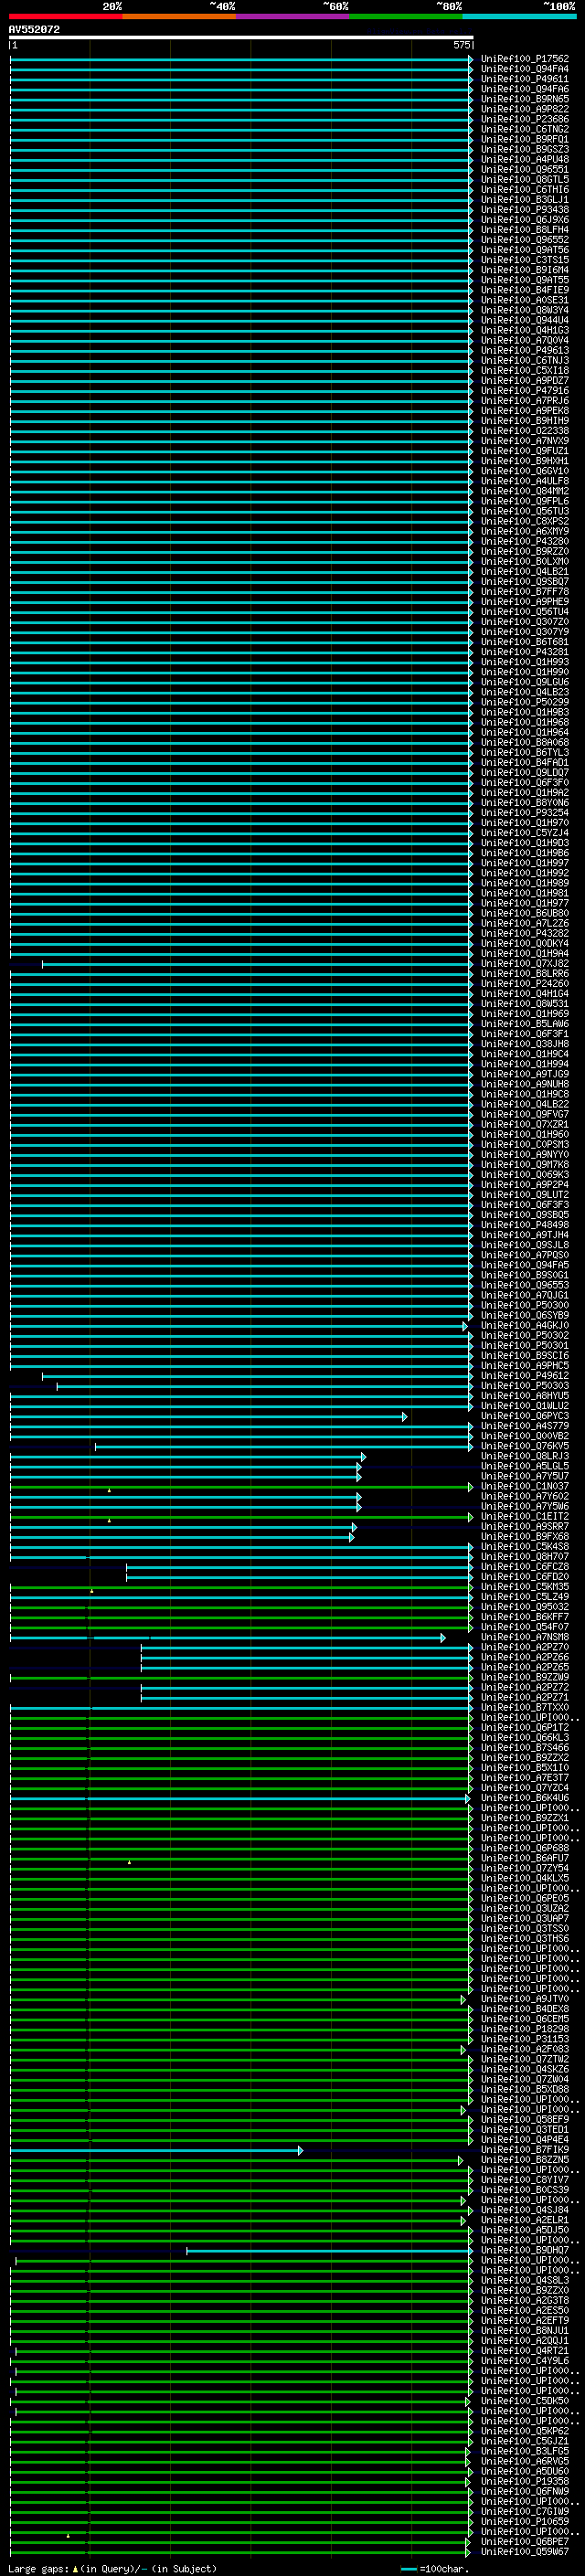Click the UniRef100_B5LAW6 text

(525, 1024)
